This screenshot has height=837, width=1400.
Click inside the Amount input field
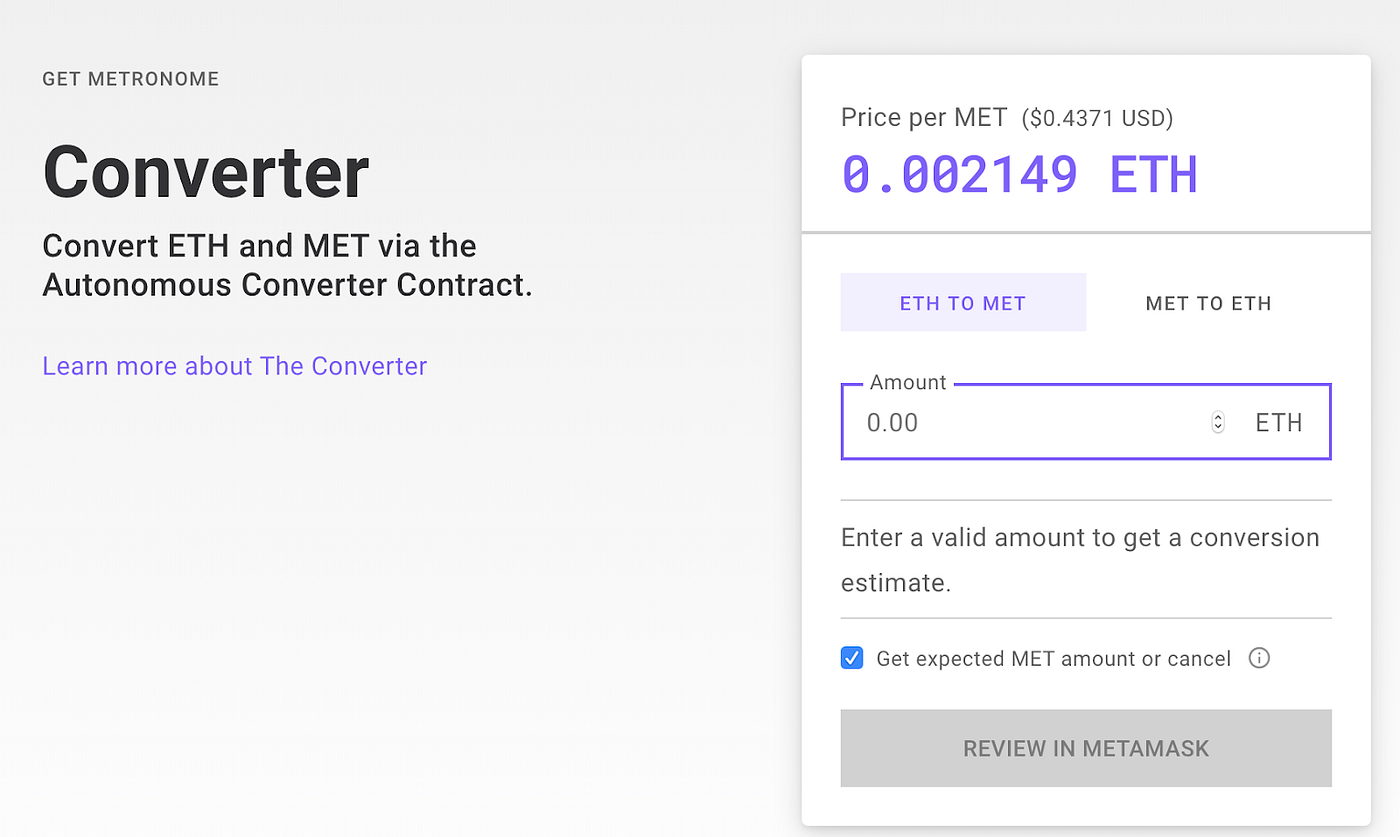click(x=1020, y=422)
